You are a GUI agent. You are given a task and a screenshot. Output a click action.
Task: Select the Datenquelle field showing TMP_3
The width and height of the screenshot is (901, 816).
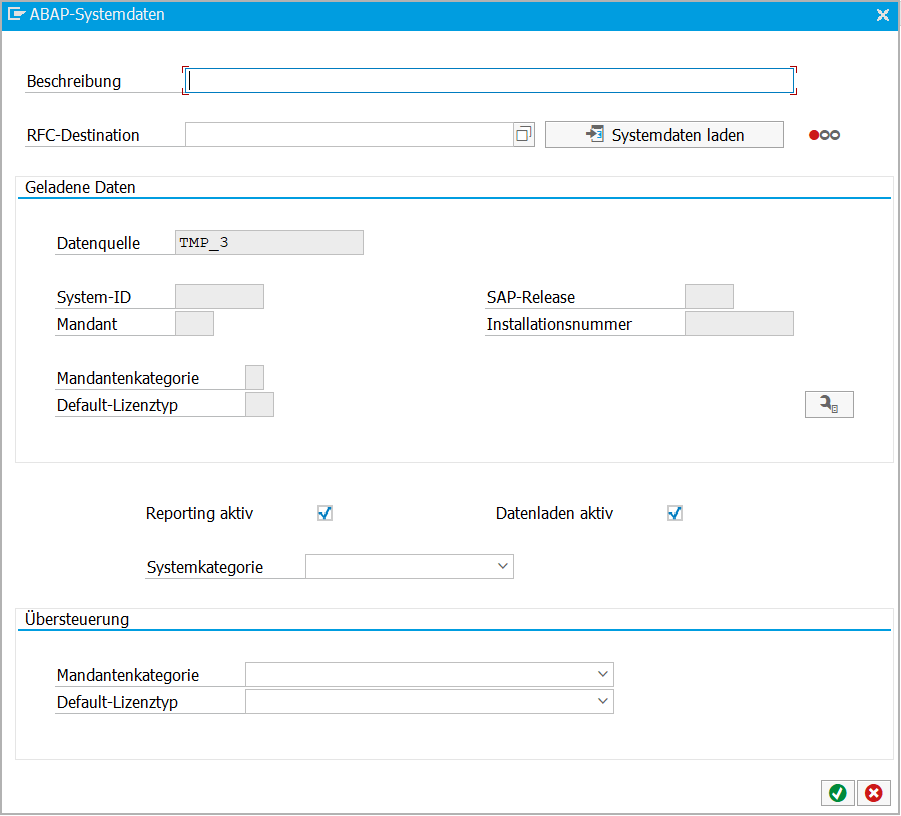(x=270, y=242)
